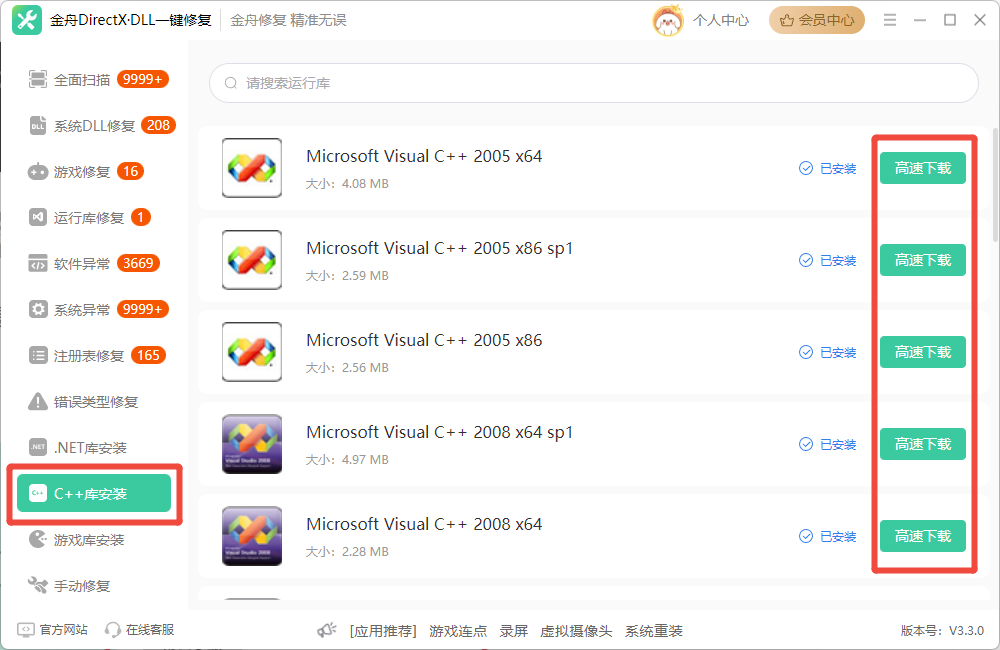Open the hamburger menu icon

pyautogui.click(x=890, y=20)
